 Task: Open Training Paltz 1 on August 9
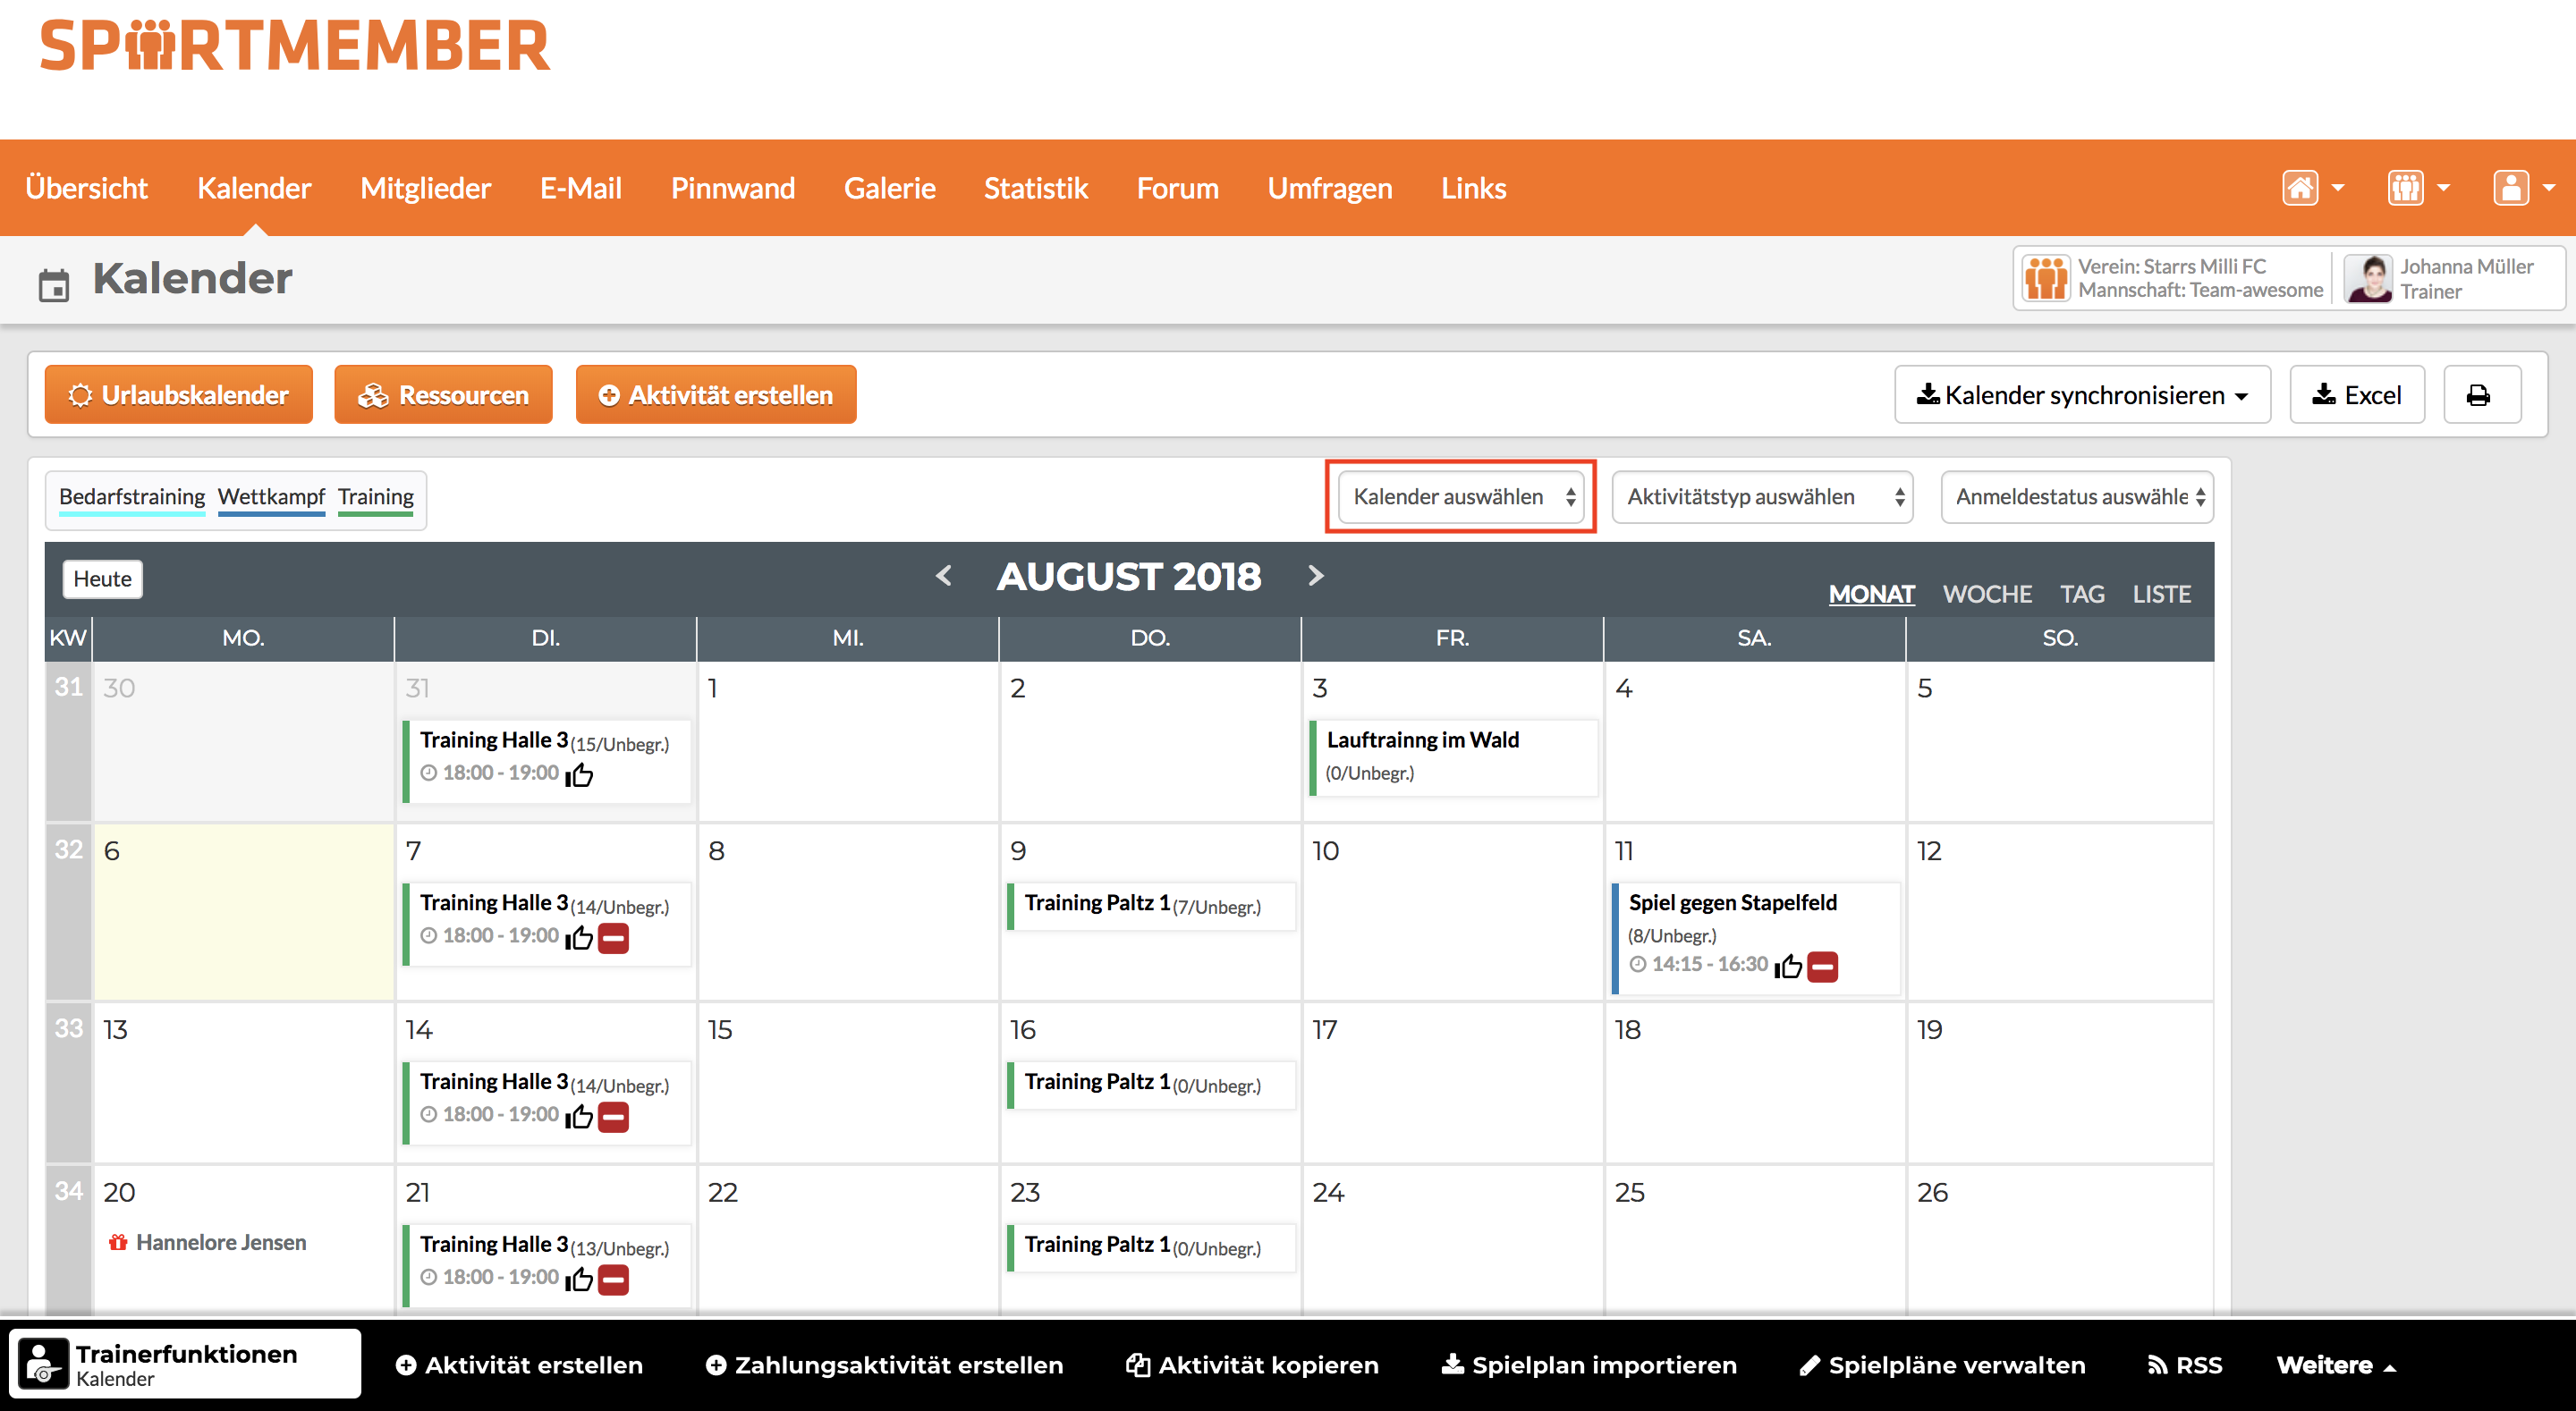pos(1151,906)
